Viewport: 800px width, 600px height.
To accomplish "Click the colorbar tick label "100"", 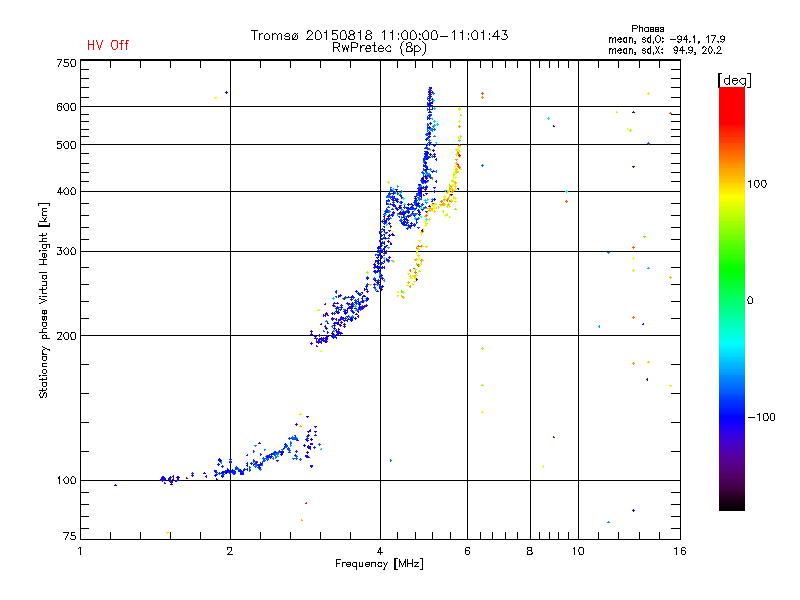I will point(757,184).
